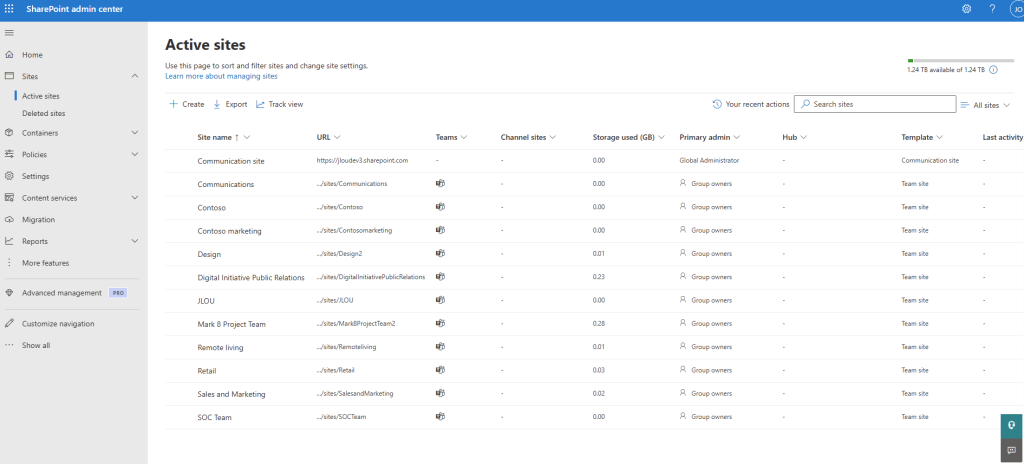The width and height of the screenshot is (1024, 464).
Task: Open help question mark icon
Action: click(x=992, y=9)
